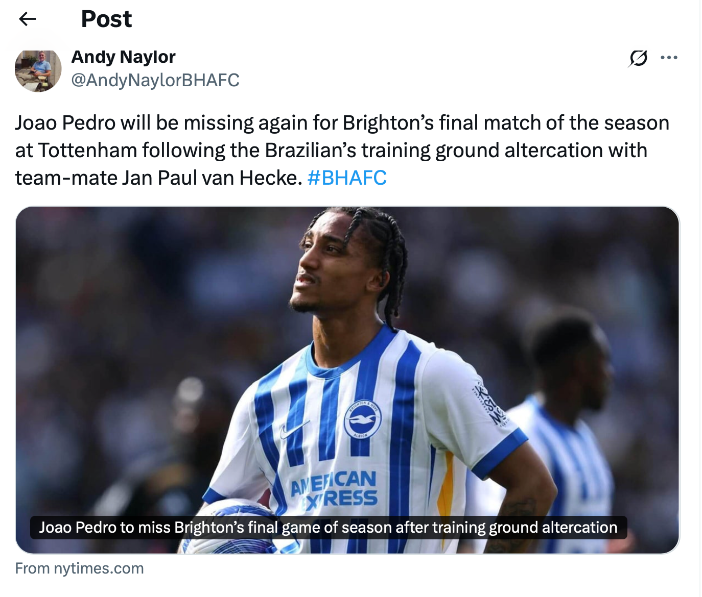Click the "Post" page heading

click(x=106, y=19)
